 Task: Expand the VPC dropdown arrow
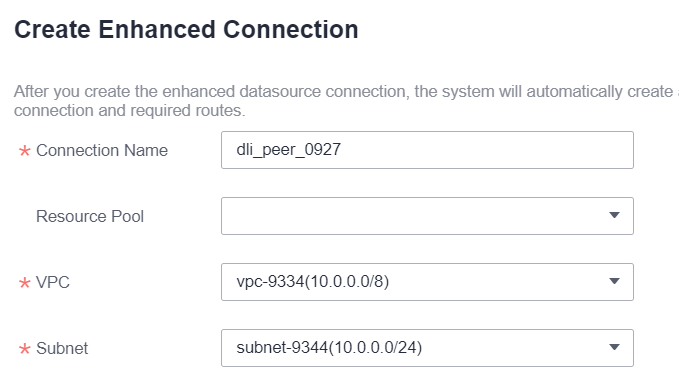point(614,281)
